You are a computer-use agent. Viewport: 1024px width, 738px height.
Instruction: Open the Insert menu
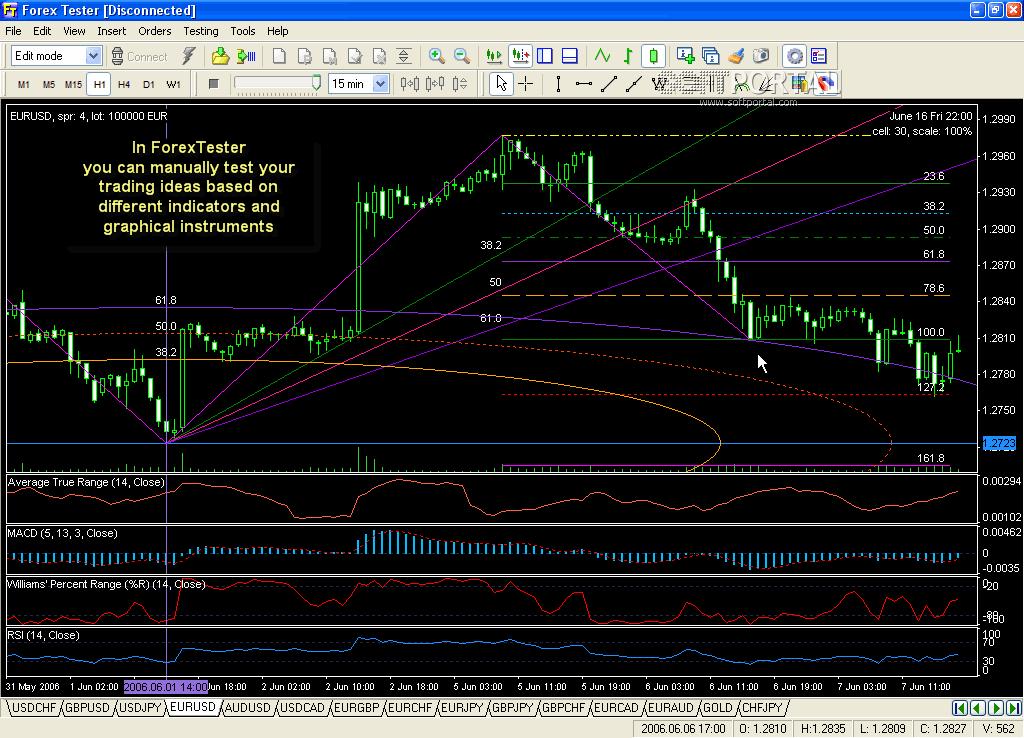pos(112,31)
